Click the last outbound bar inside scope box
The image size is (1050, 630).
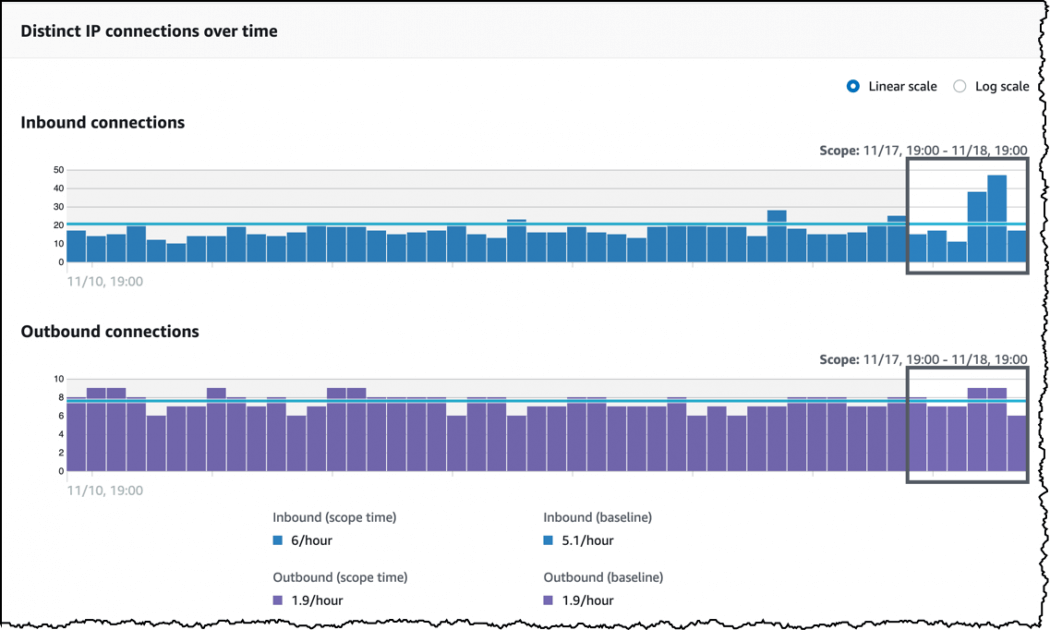[x=1017, y=443]
